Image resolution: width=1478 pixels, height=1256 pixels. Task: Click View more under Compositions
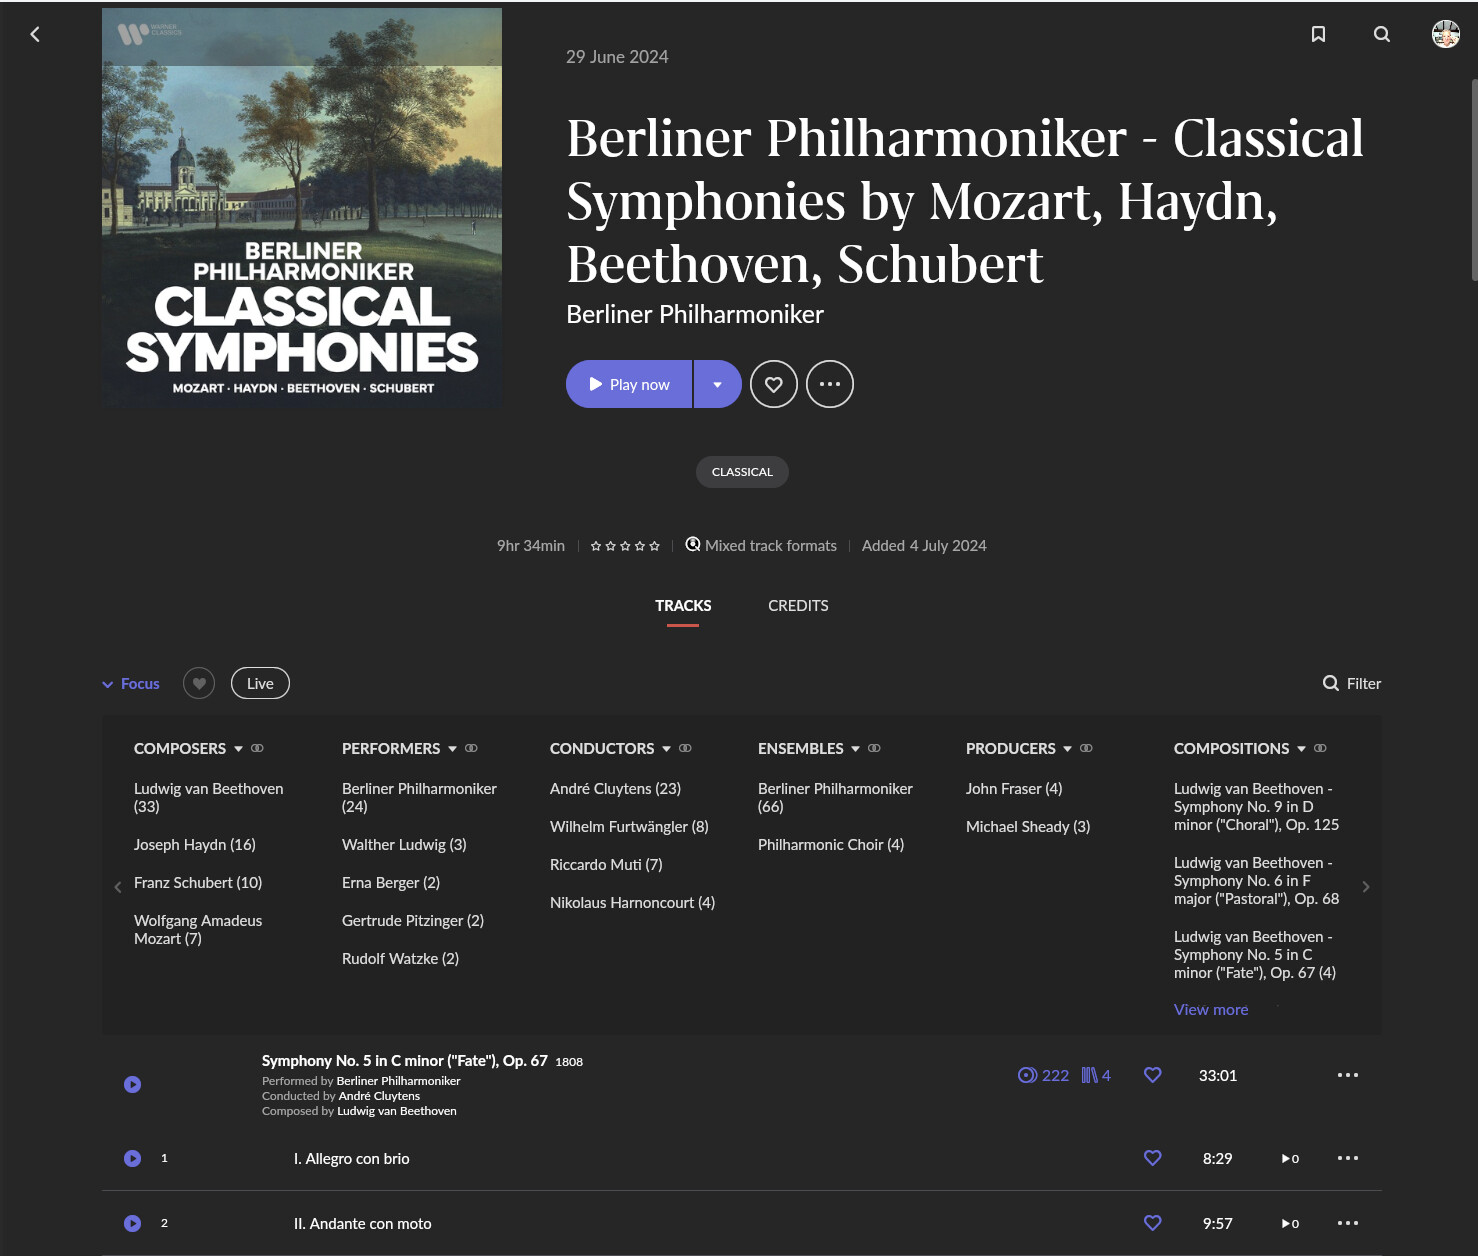(1210, 1010)
